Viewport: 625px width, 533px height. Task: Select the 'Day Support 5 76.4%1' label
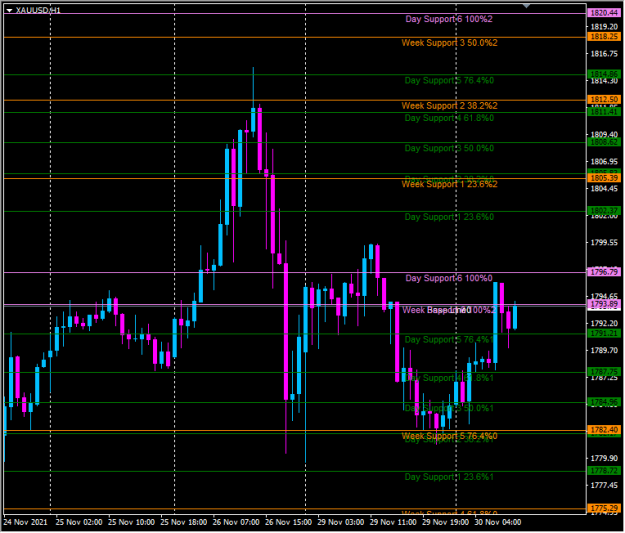pyautogui.click(x=449, y=340)
